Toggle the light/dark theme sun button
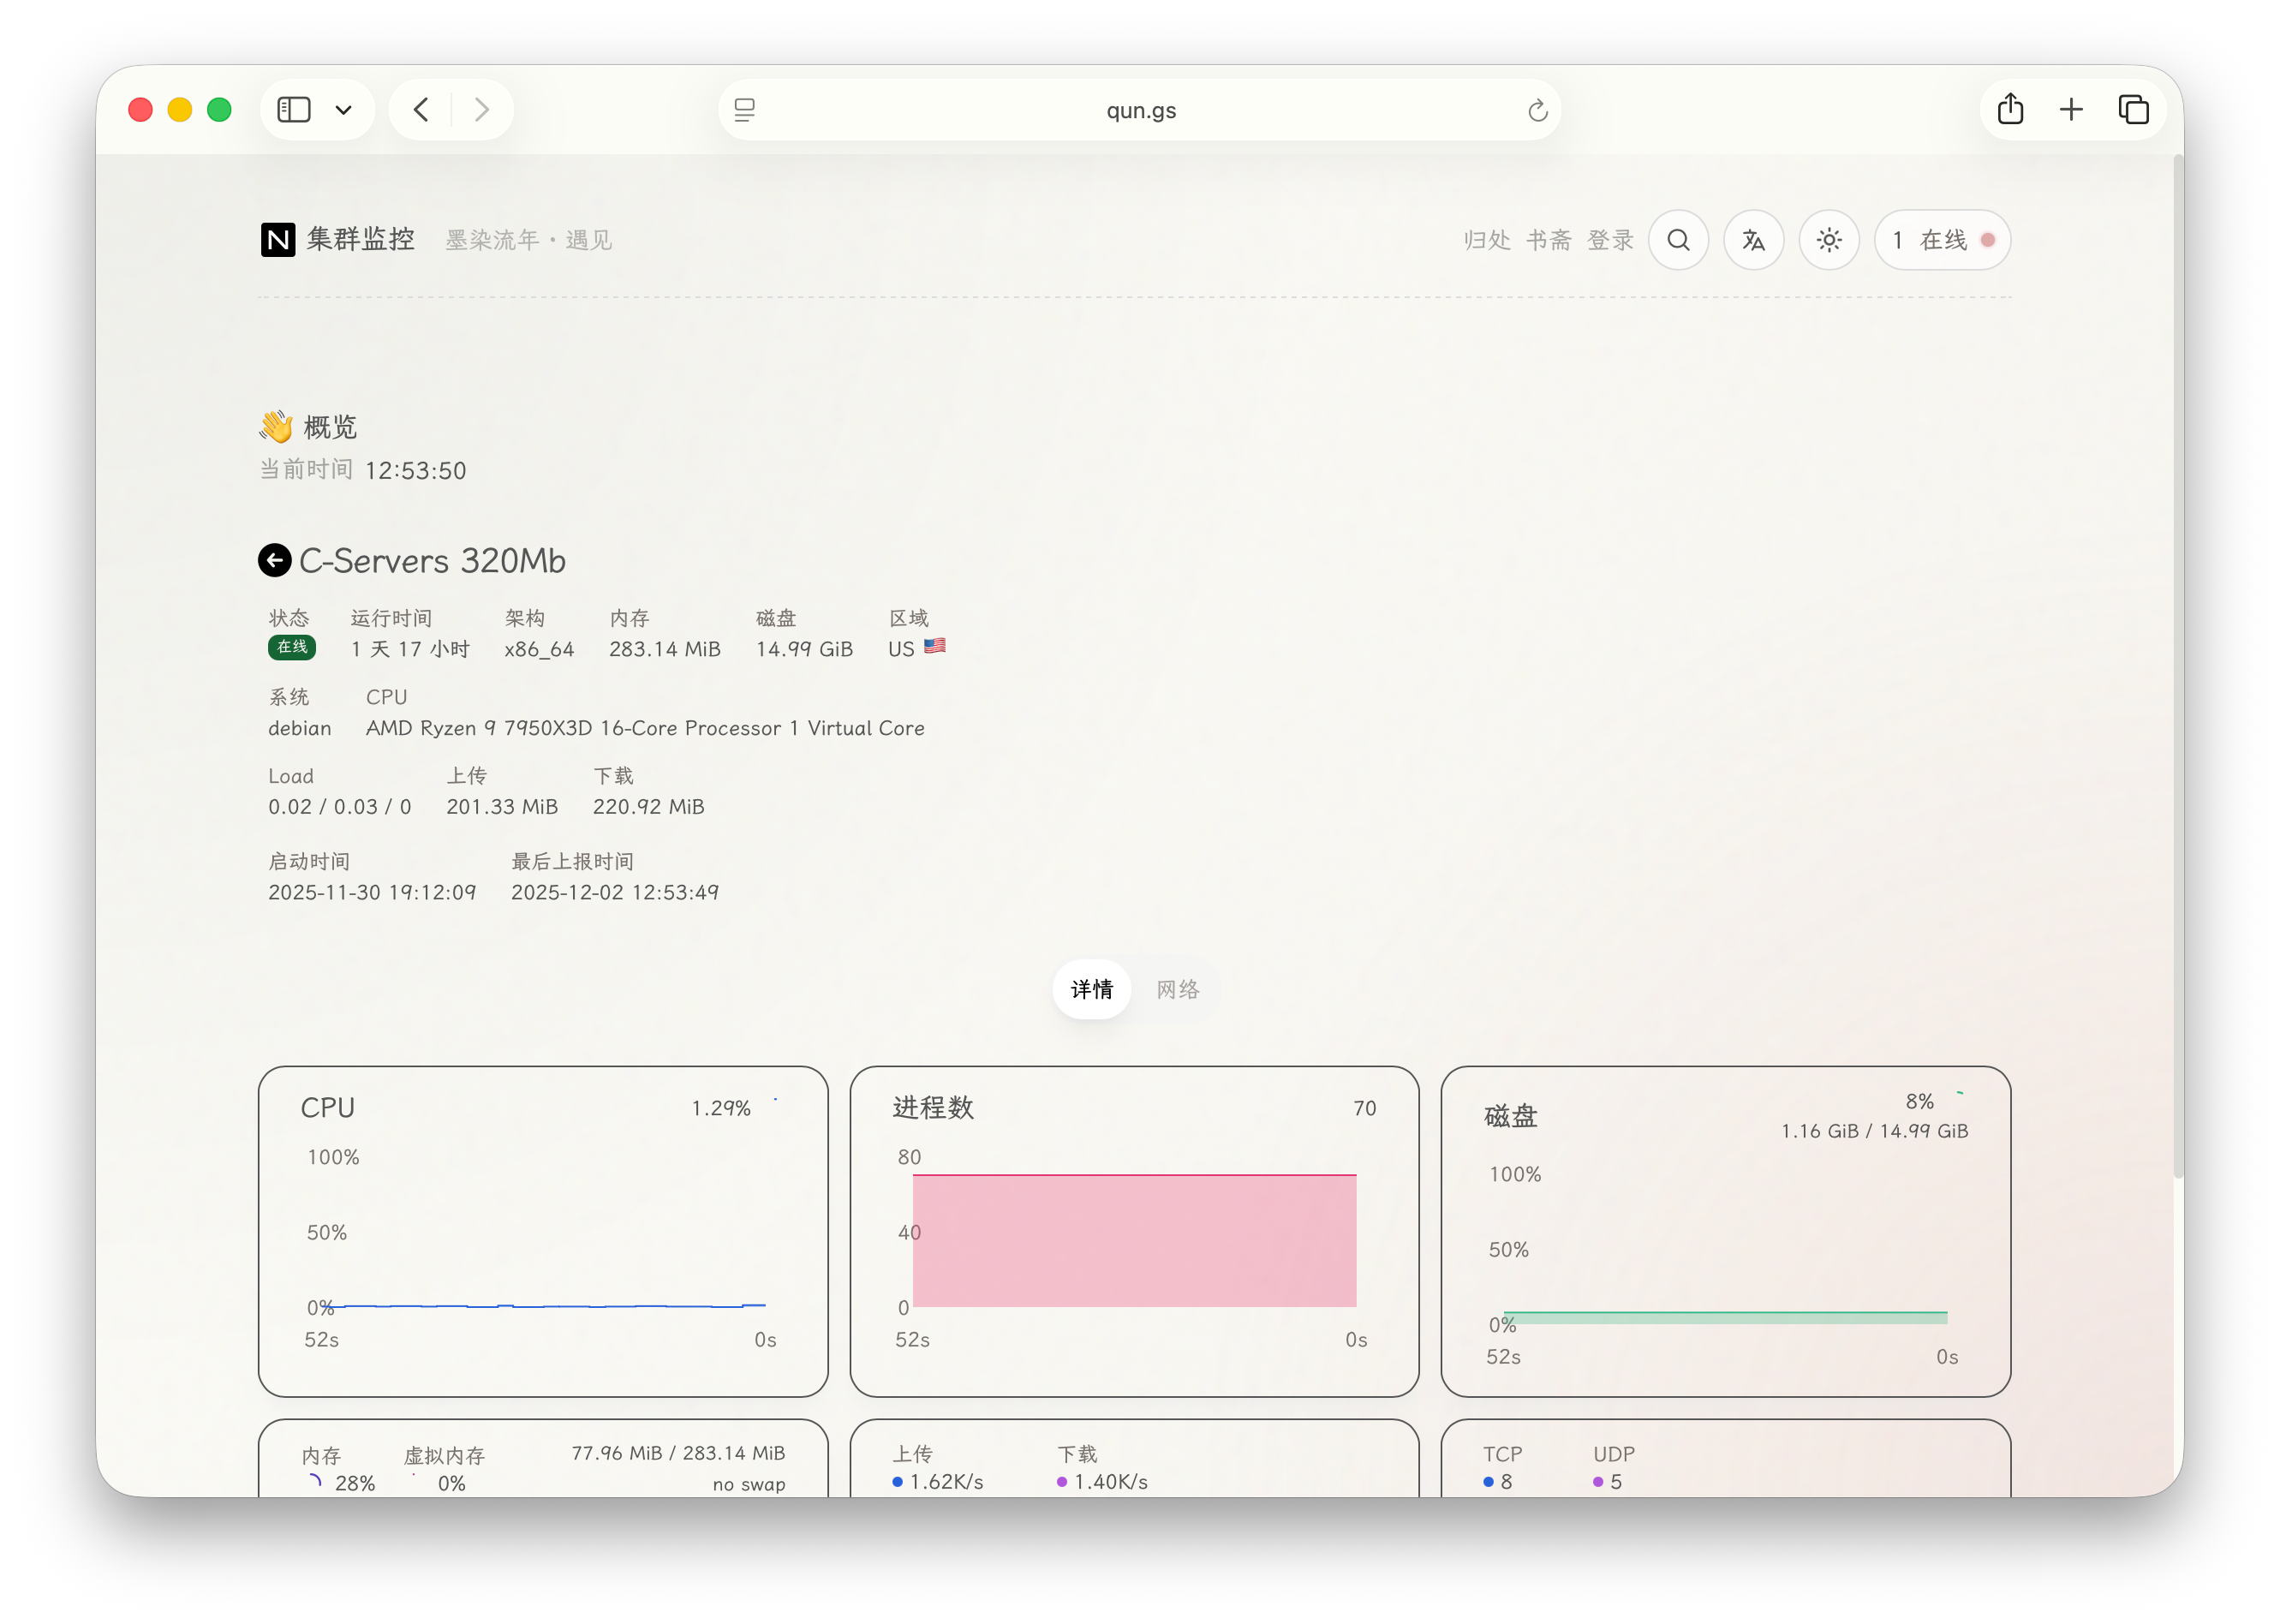 (1829, 240)
